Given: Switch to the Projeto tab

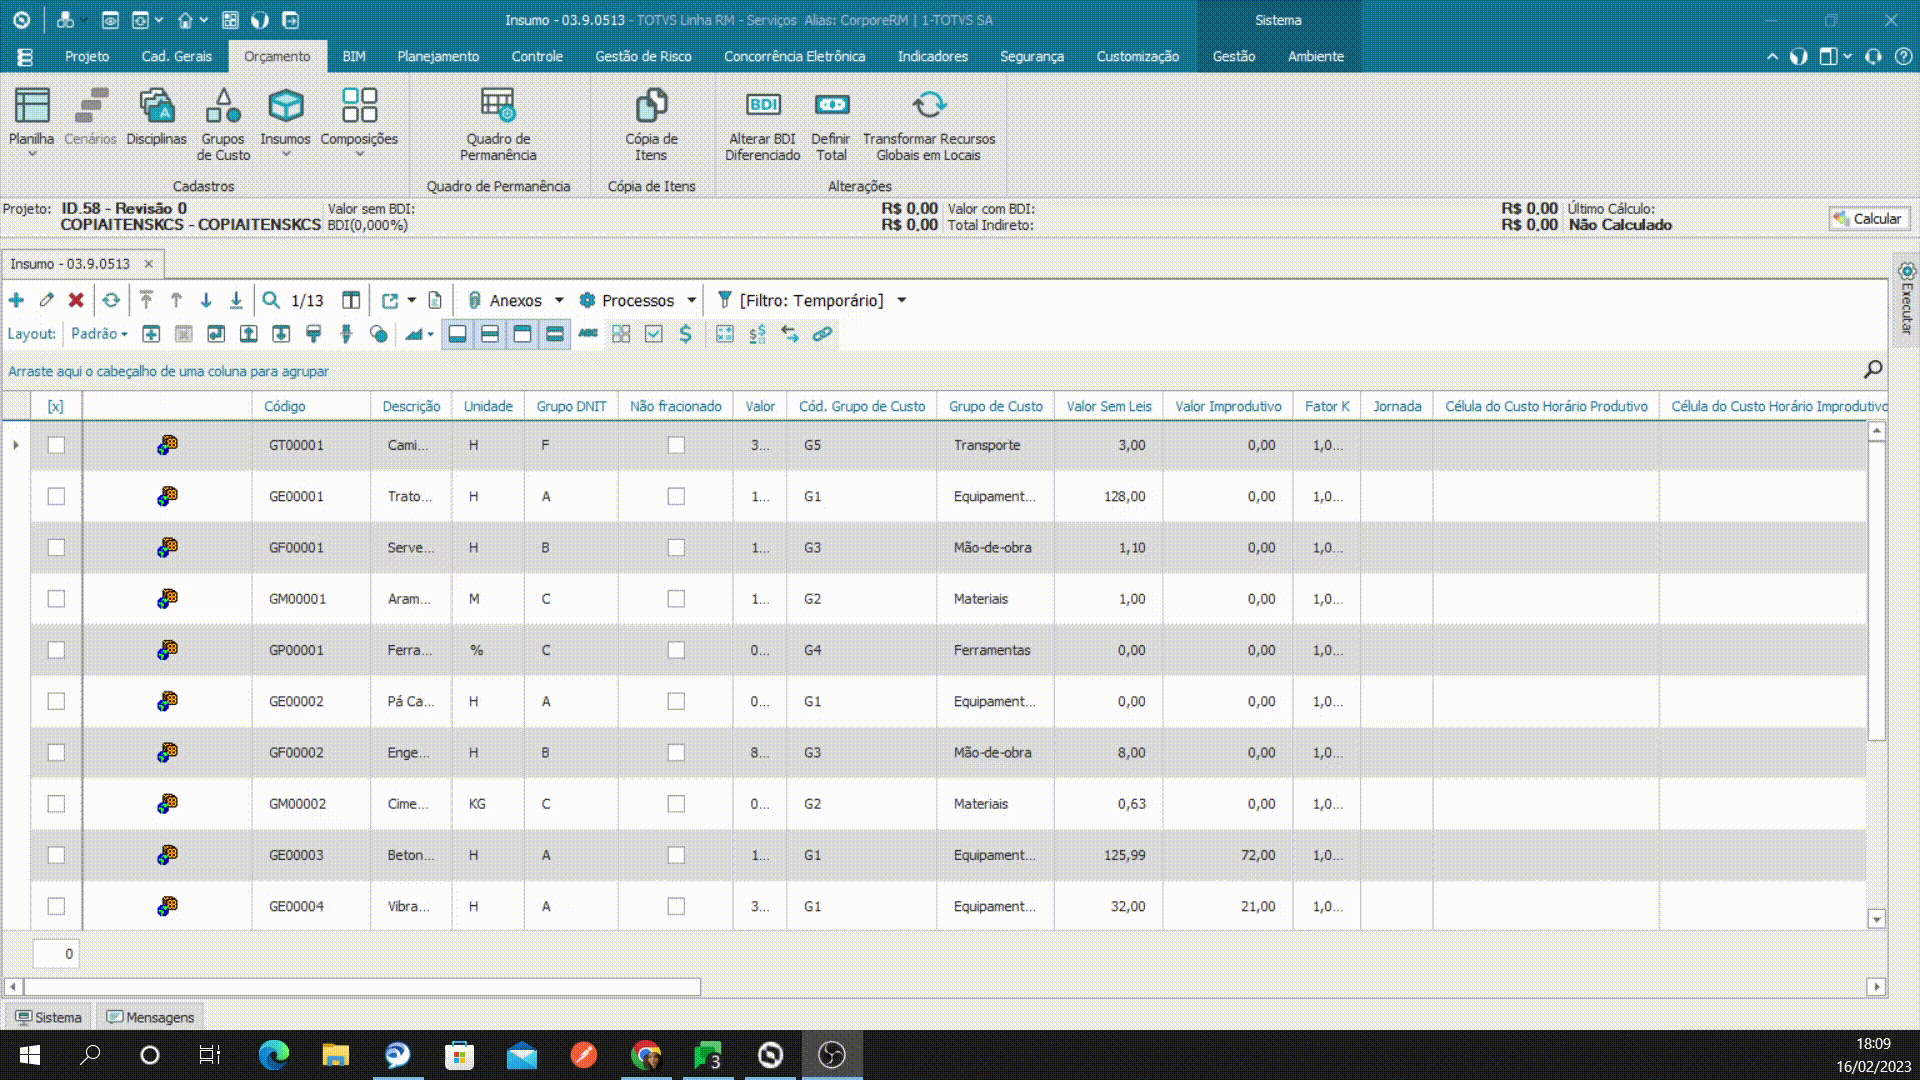Looking at the screenshot, I should [x=87, y=56].
